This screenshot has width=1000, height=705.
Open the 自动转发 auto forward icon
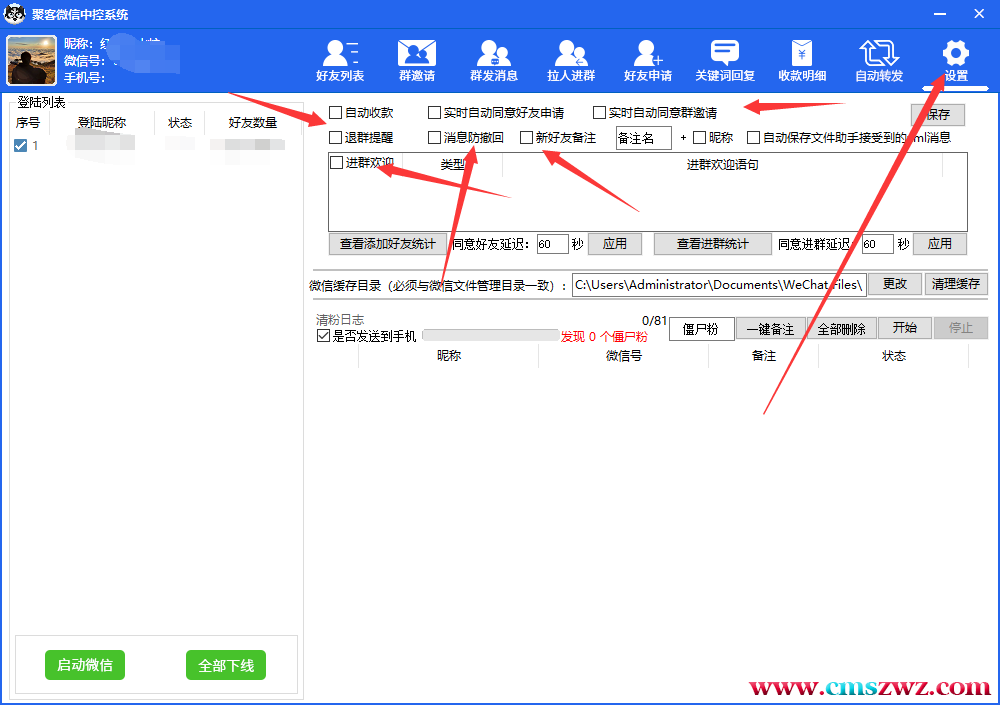[879, 60]
